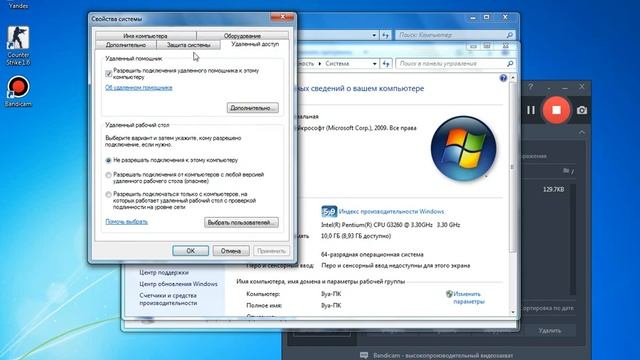Open Bandicam help question mark
This screenshot has height=360, width=640.
530,87
